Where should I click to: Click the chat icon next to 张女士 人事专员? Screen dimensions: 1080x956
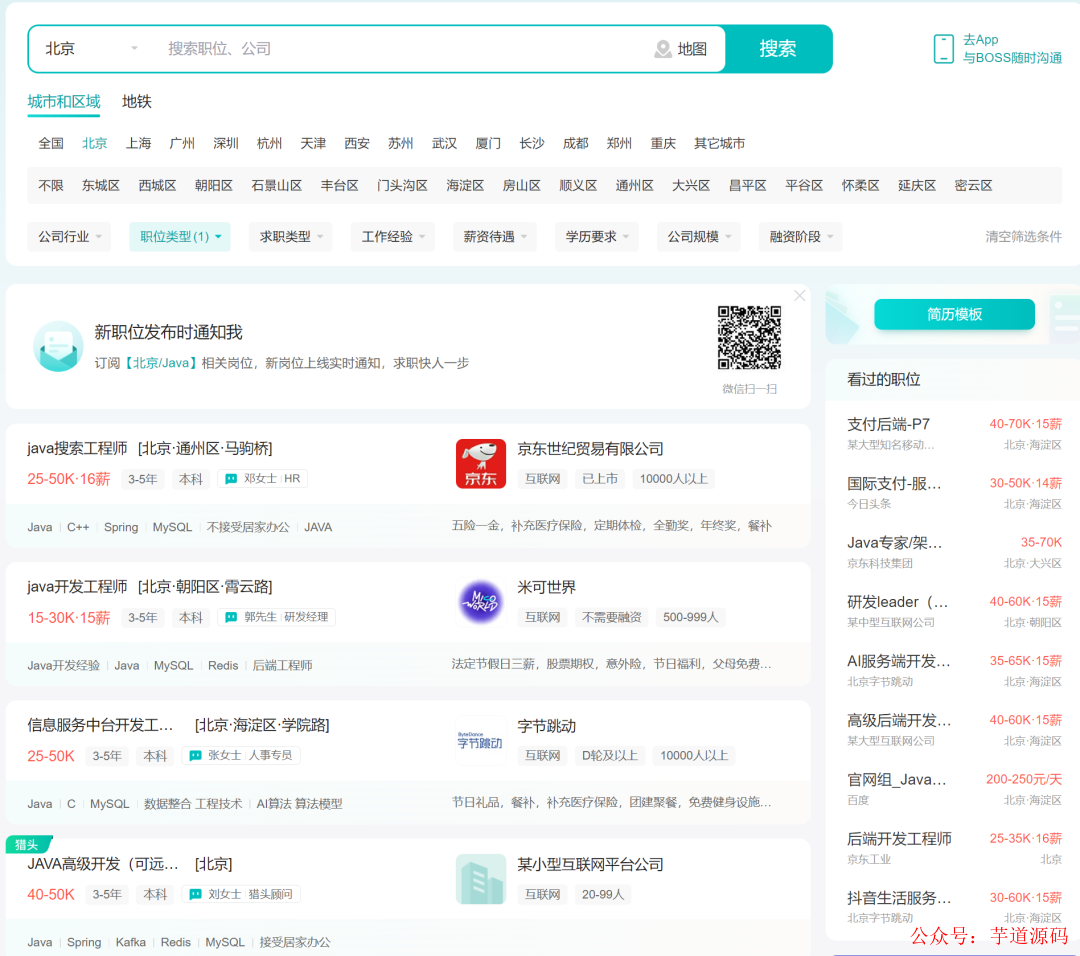point(196,756)
